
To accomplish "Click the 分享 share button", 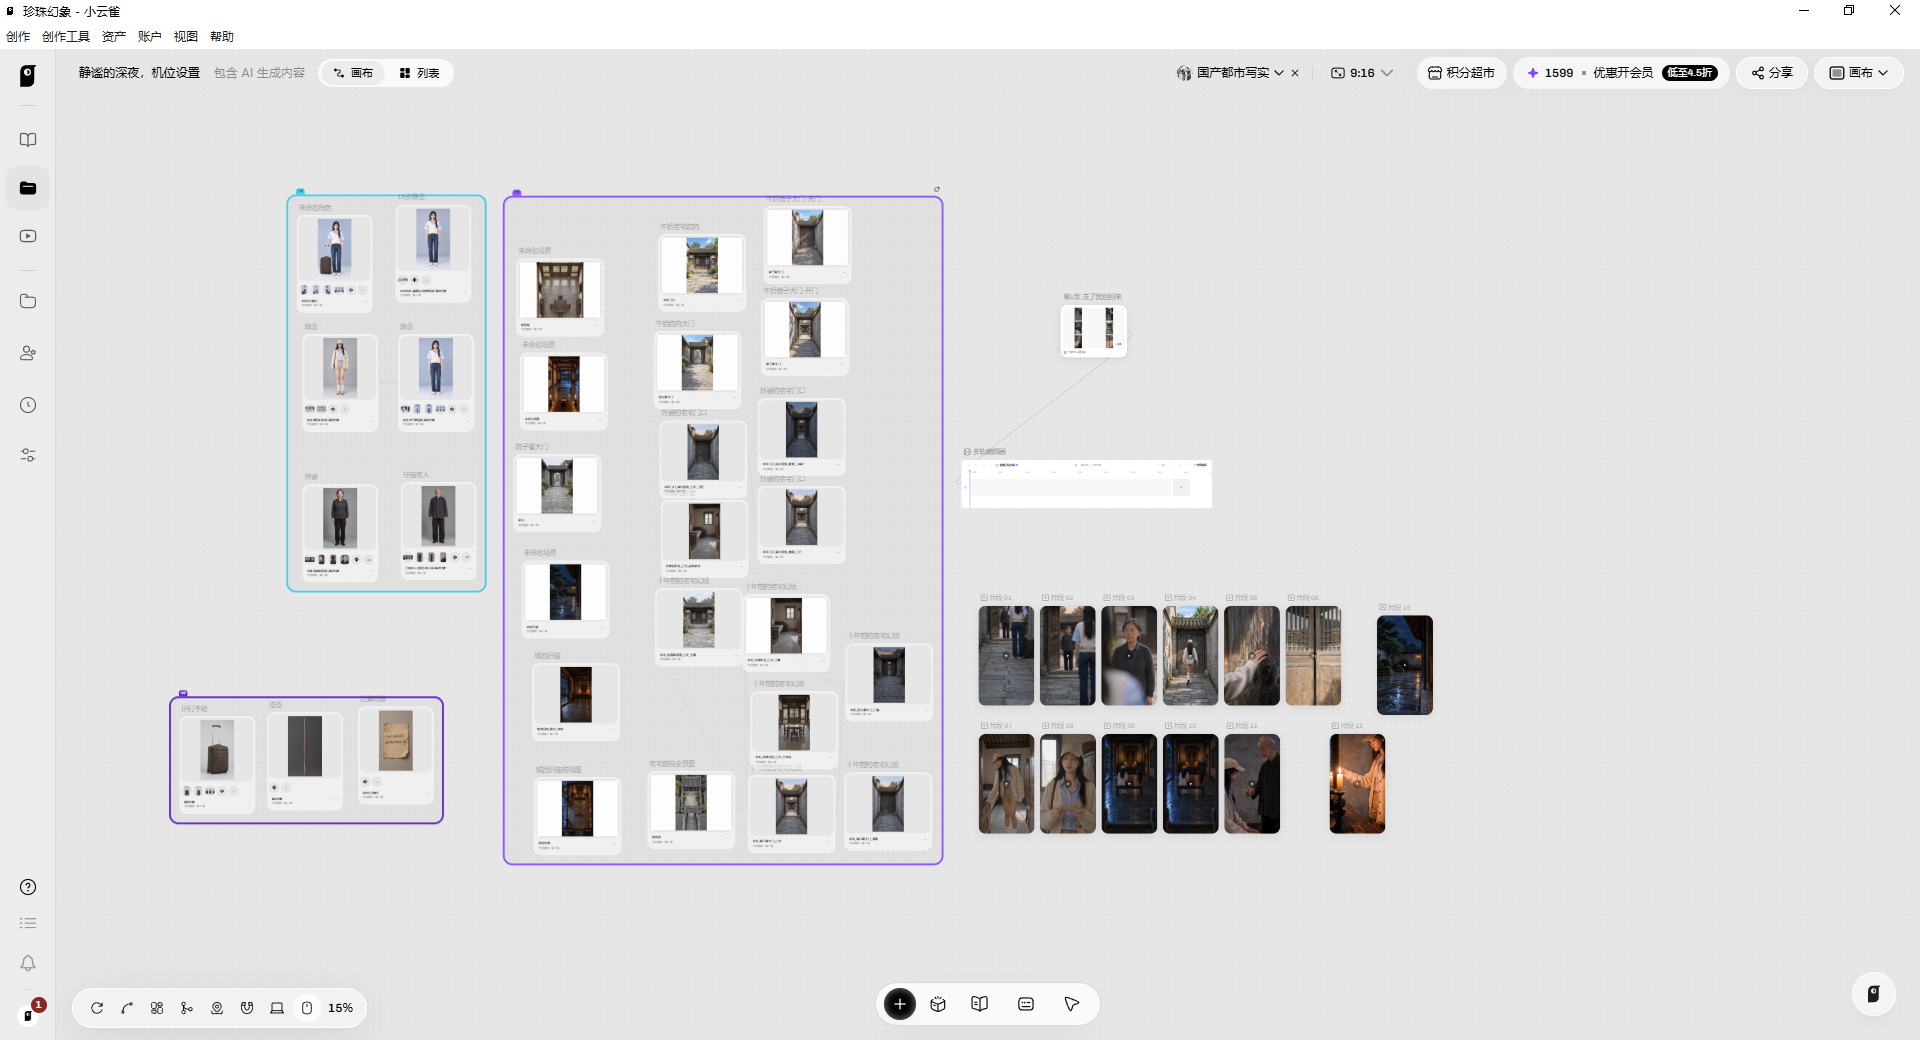I will [1772, 73].
